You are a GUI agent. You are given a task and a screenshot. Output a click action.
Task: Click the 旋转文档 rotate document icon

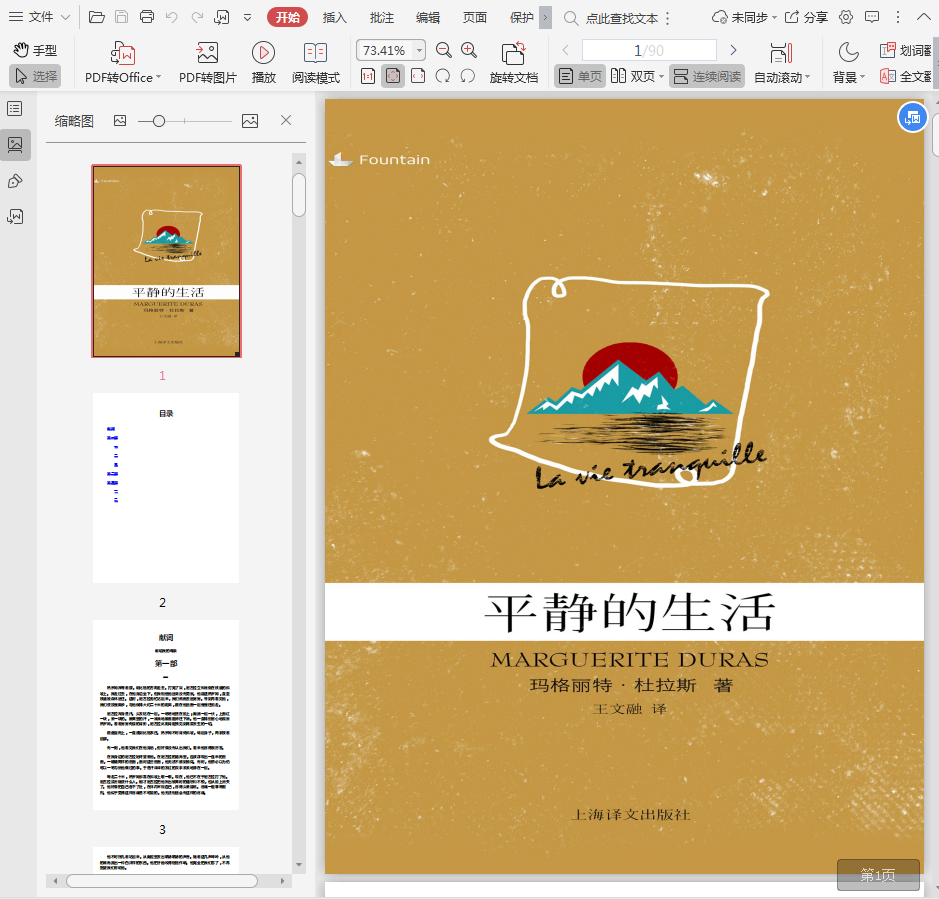[x=513, y=53]
